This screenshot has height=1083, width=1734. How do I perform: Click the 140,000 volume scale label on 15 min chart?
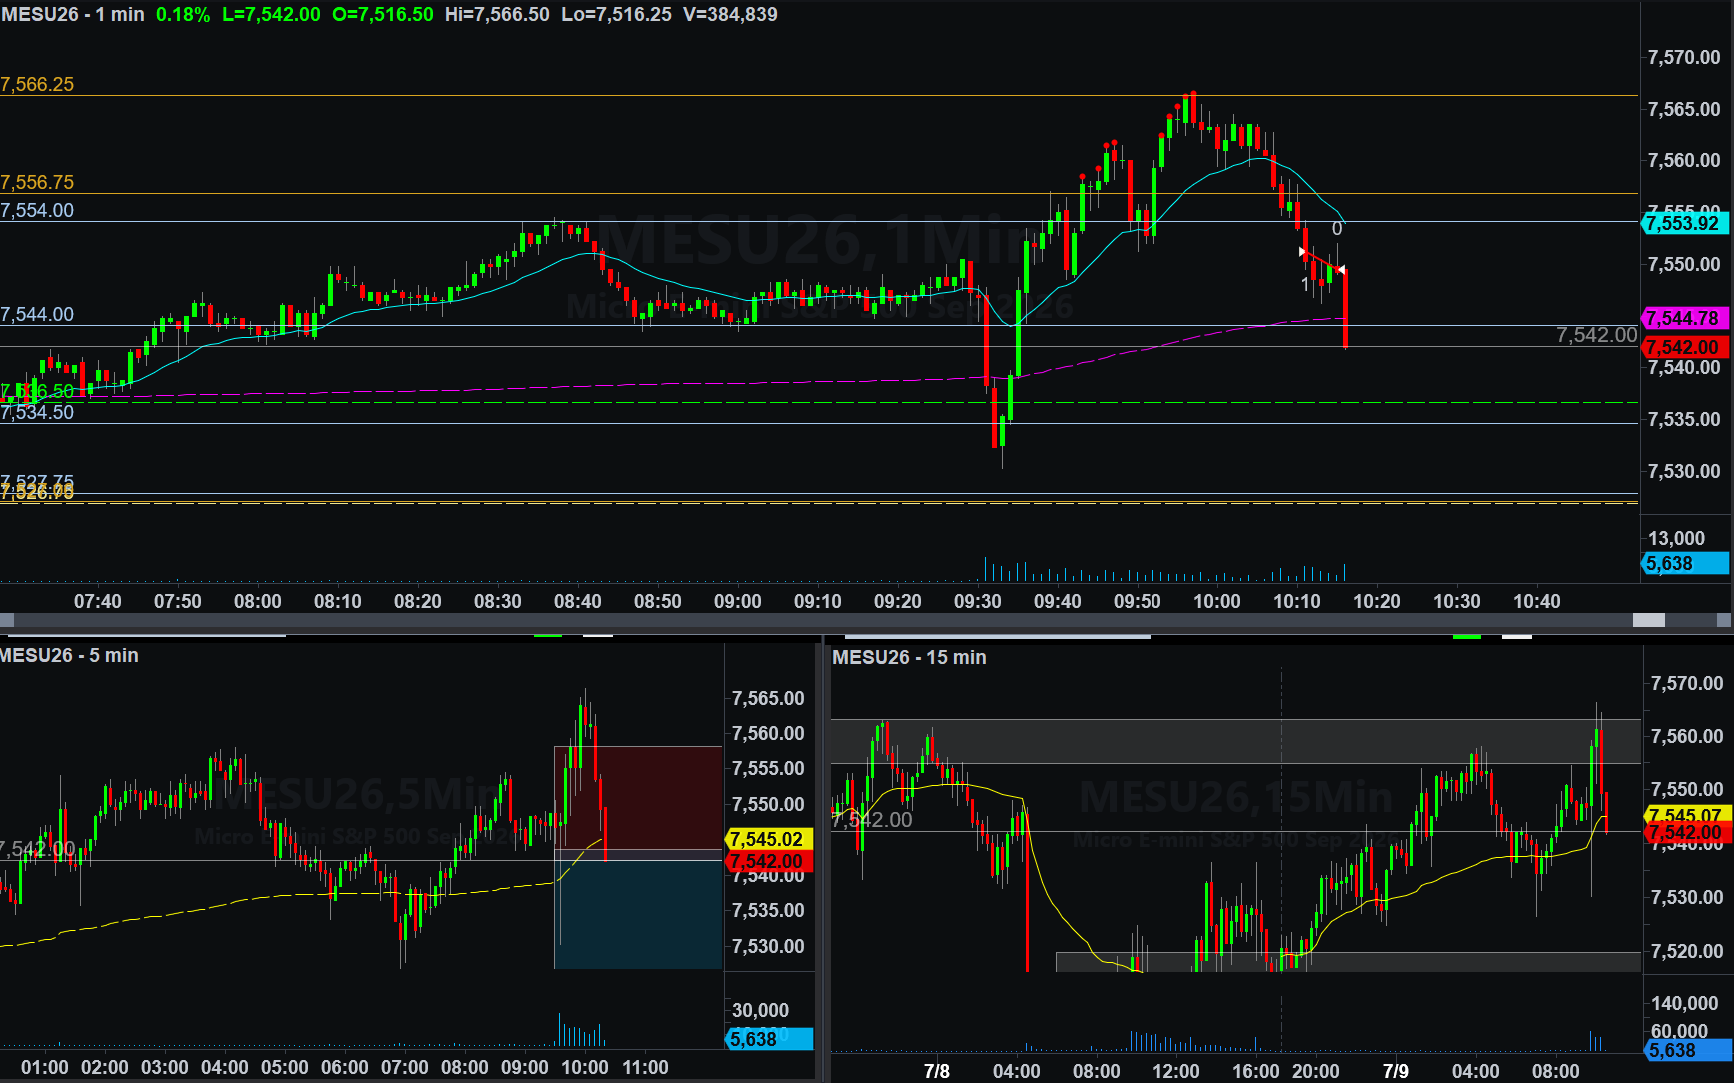pos(1685,1003)
